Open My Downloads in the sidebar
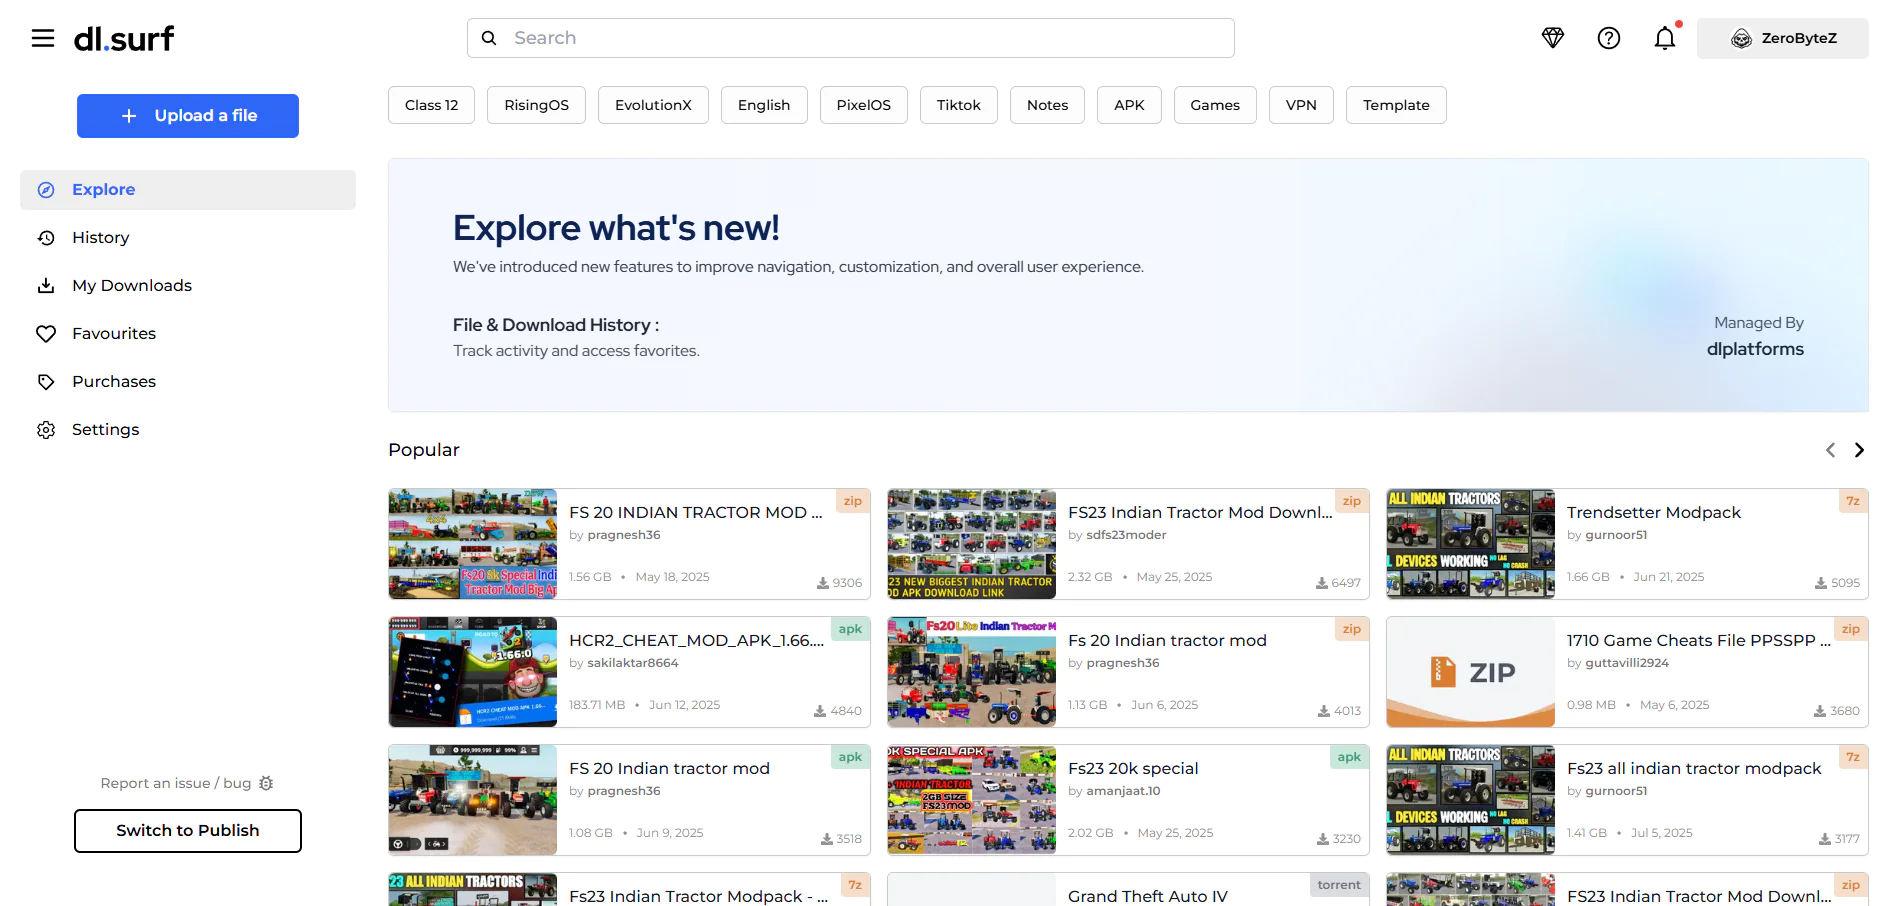 coord(131,286)
